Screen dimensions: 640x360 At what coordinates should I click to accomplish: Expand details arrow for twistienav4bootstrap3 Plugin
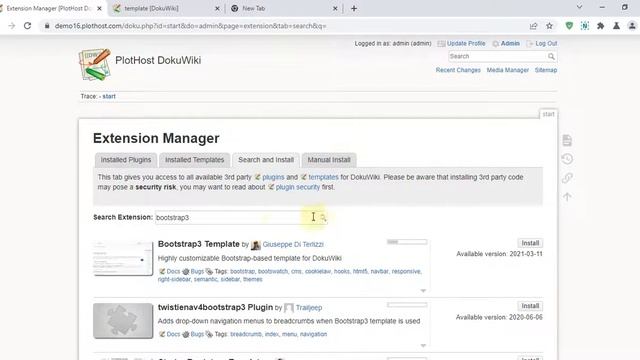423,345
